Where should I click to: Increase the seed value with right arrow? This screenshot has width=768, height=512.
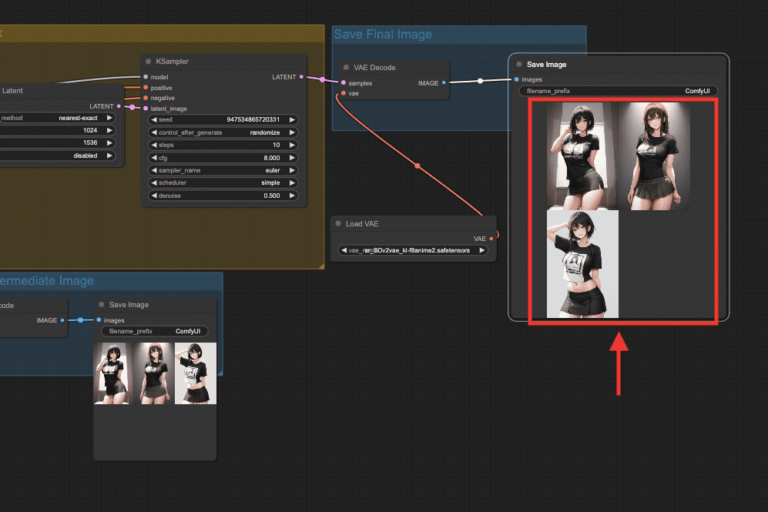(292, 120)
